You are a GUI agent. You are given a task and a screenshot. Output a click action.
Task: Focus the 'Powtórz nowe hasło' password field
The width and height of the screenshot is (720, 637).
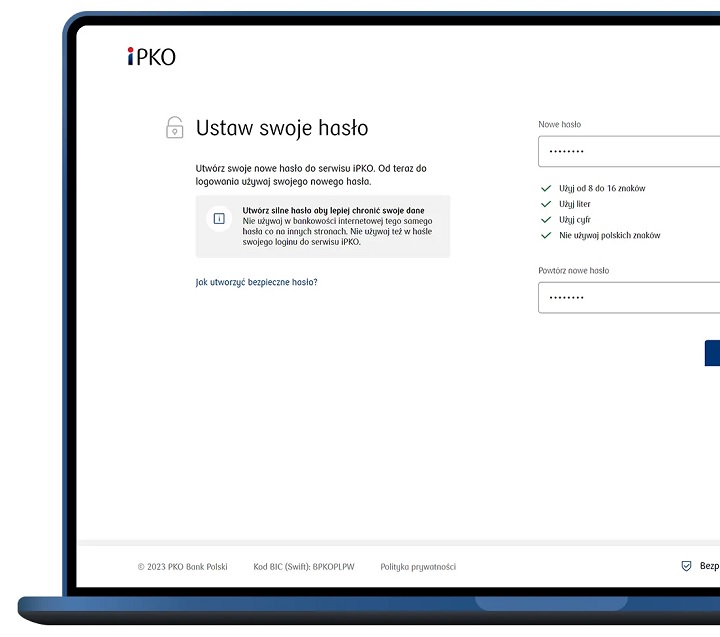pyautogui.click(x=629, y=298)
